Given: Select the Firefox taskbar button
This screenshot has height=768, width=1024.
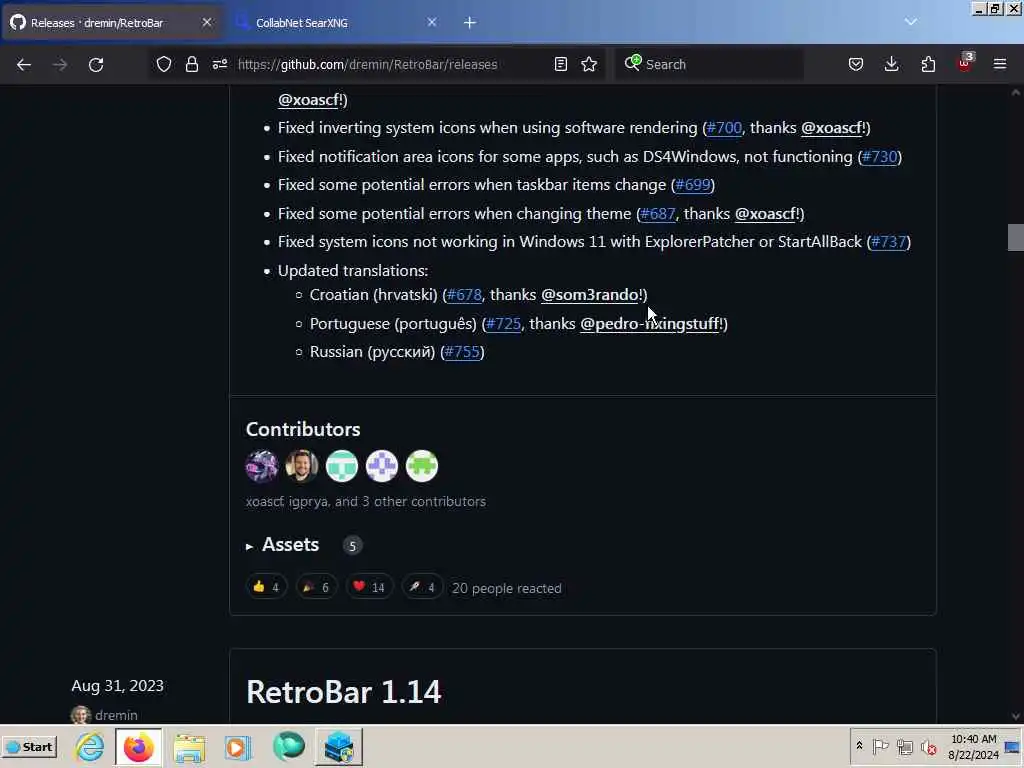Looking at the screenshot, I should pyautogui.click(x=138, y=746).
